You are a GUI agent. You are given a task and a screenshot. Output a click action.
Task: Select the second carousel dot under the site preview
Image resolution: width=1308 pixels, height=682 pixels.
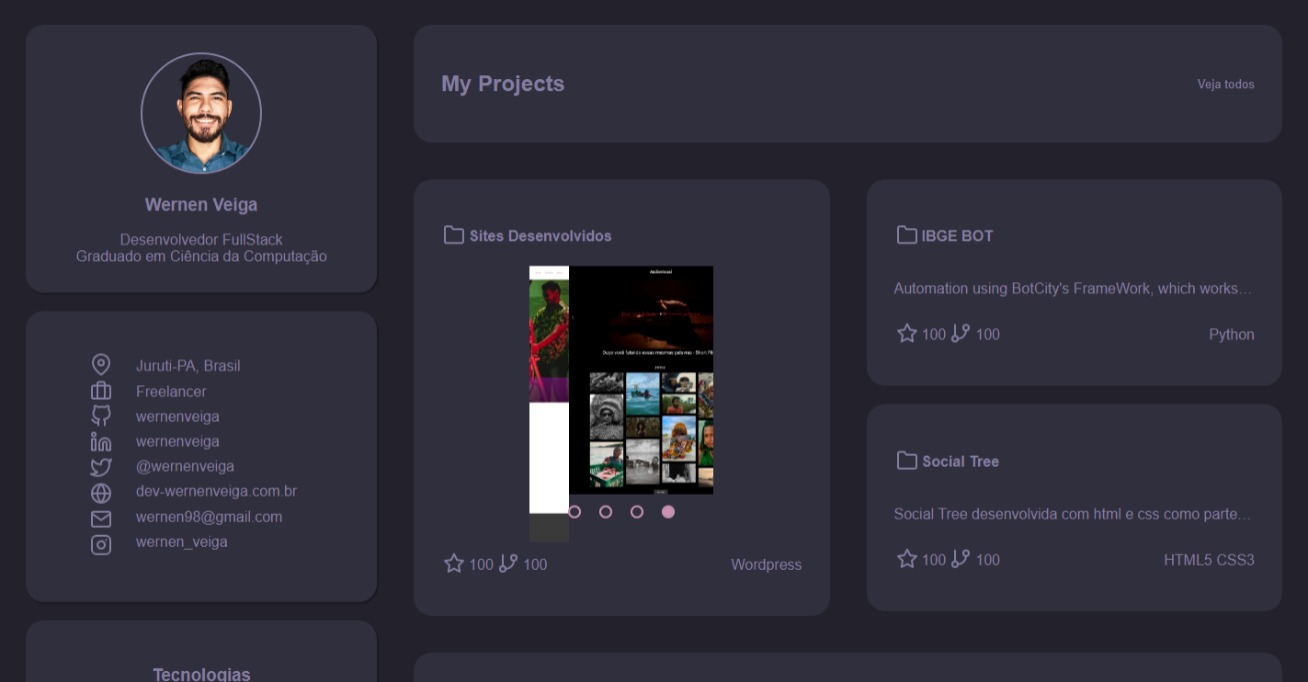coord(605,512)
